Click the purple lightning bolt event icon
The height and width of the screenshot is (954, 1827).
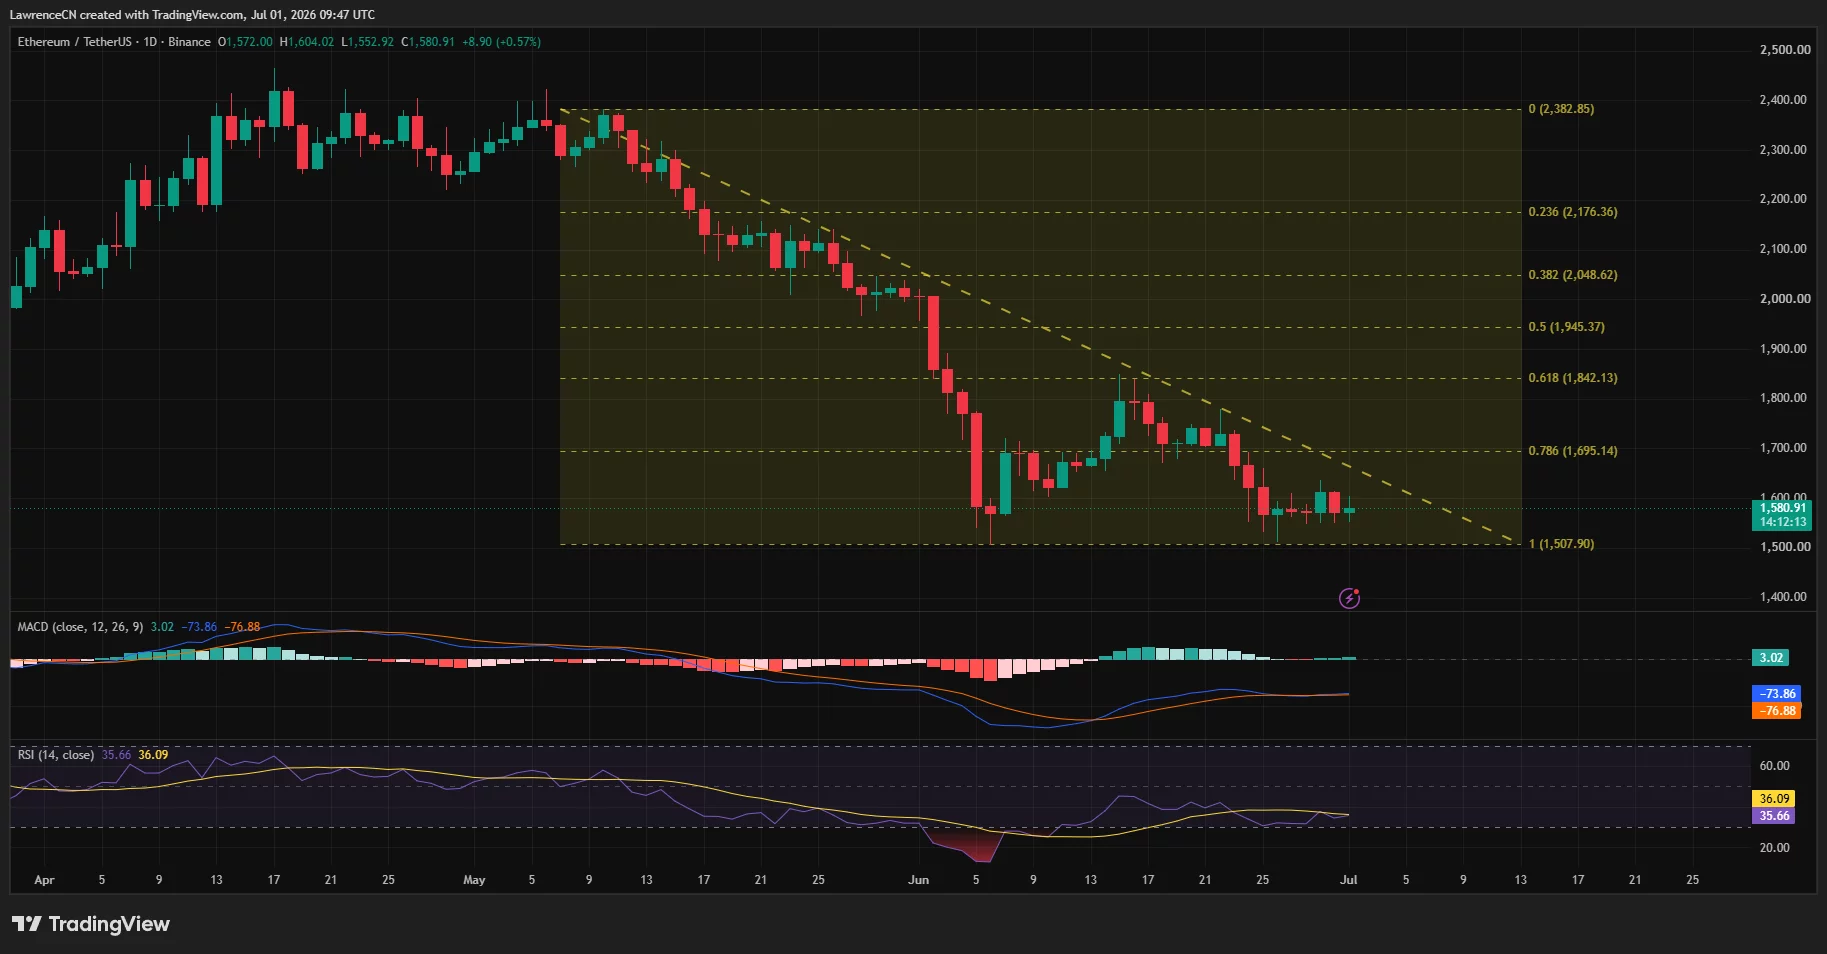[1349, 598]
